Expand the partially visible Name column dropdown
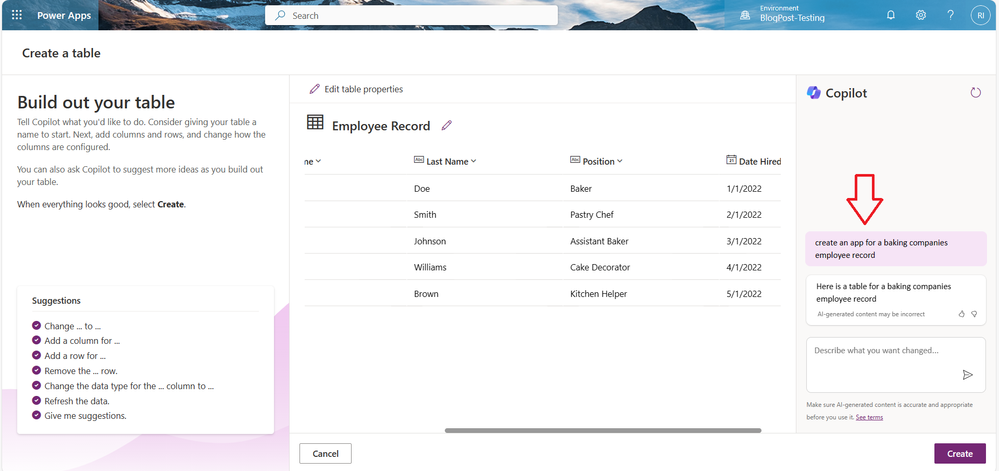Image resolution: width=999 pixels, height=471 pixels. tap(318, 161)
